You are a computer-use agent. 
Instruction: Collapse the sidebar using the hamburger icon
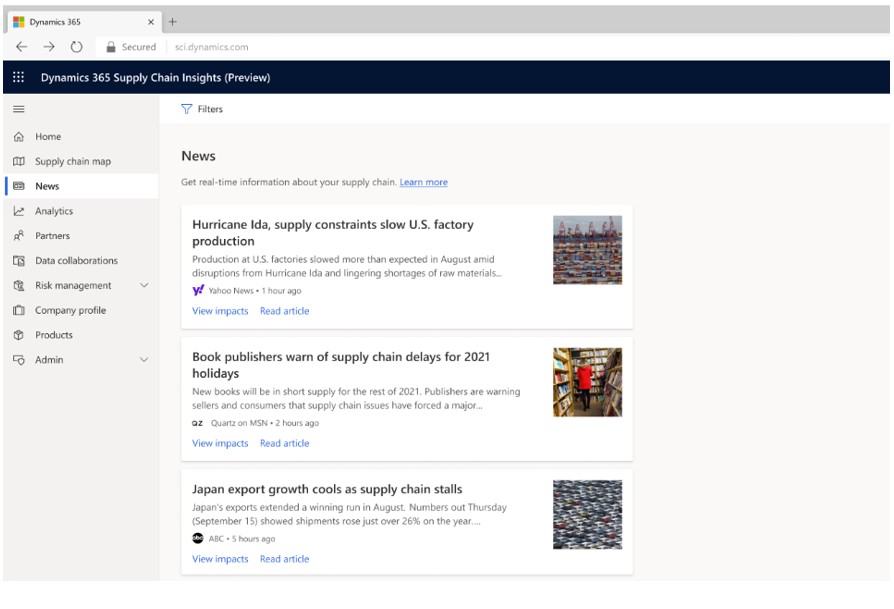(20, 110)
